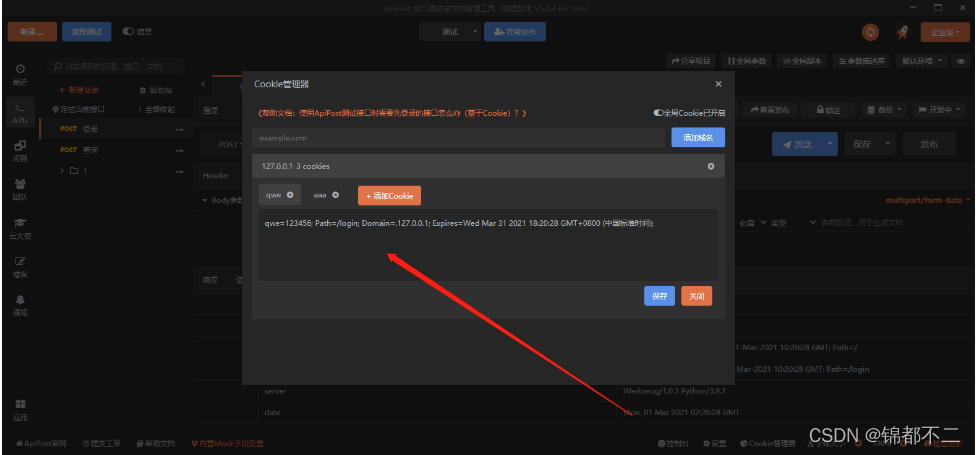Open the 类型 type dropdown

point(792,222)
